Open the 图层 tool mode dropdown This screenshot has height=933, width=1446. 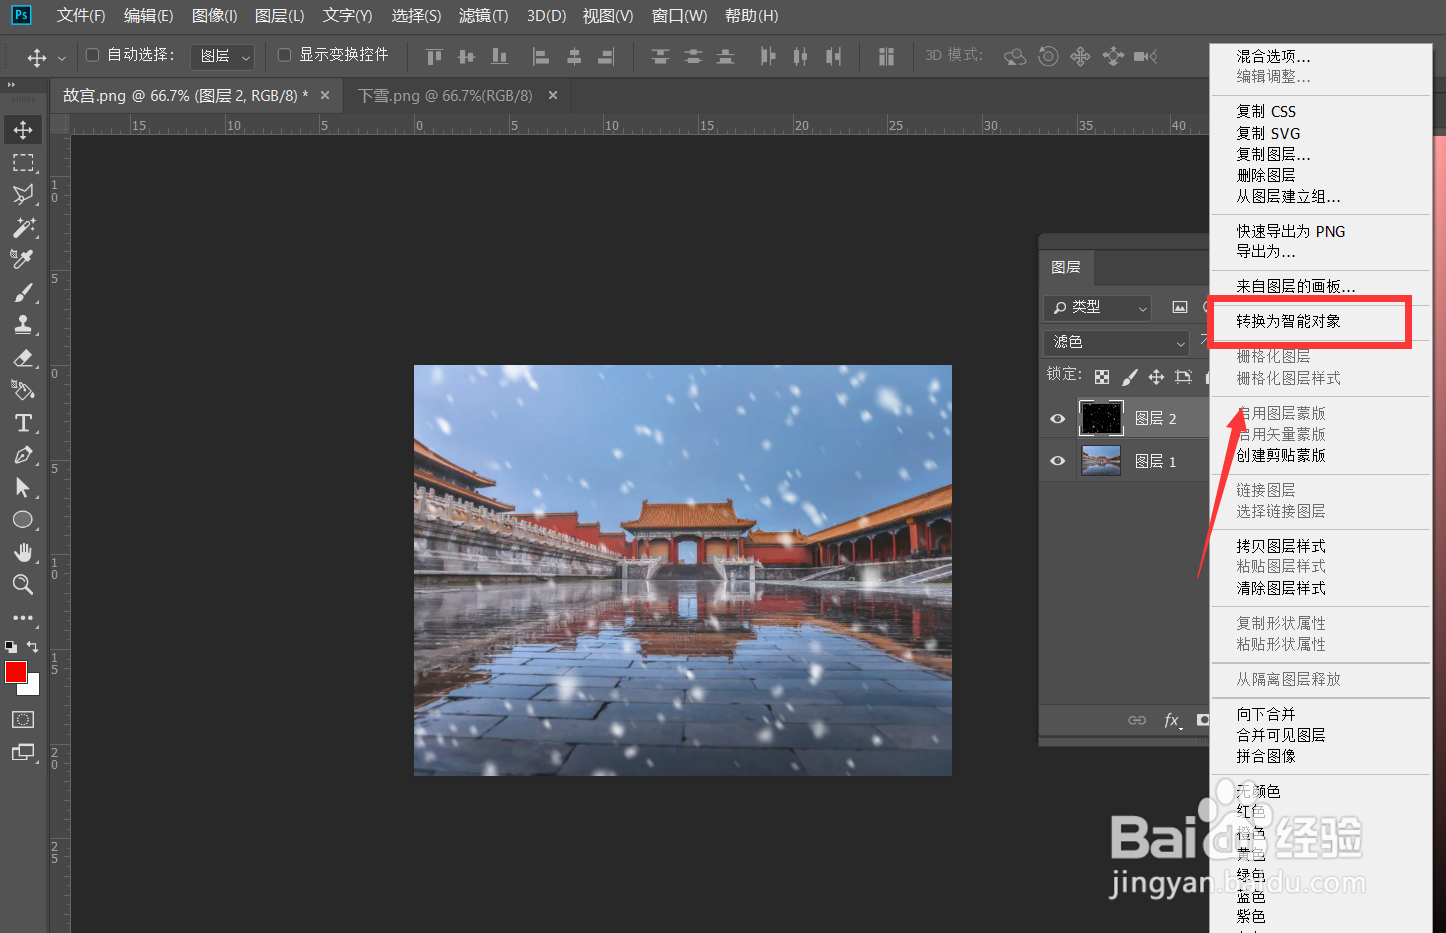(222, 56)
